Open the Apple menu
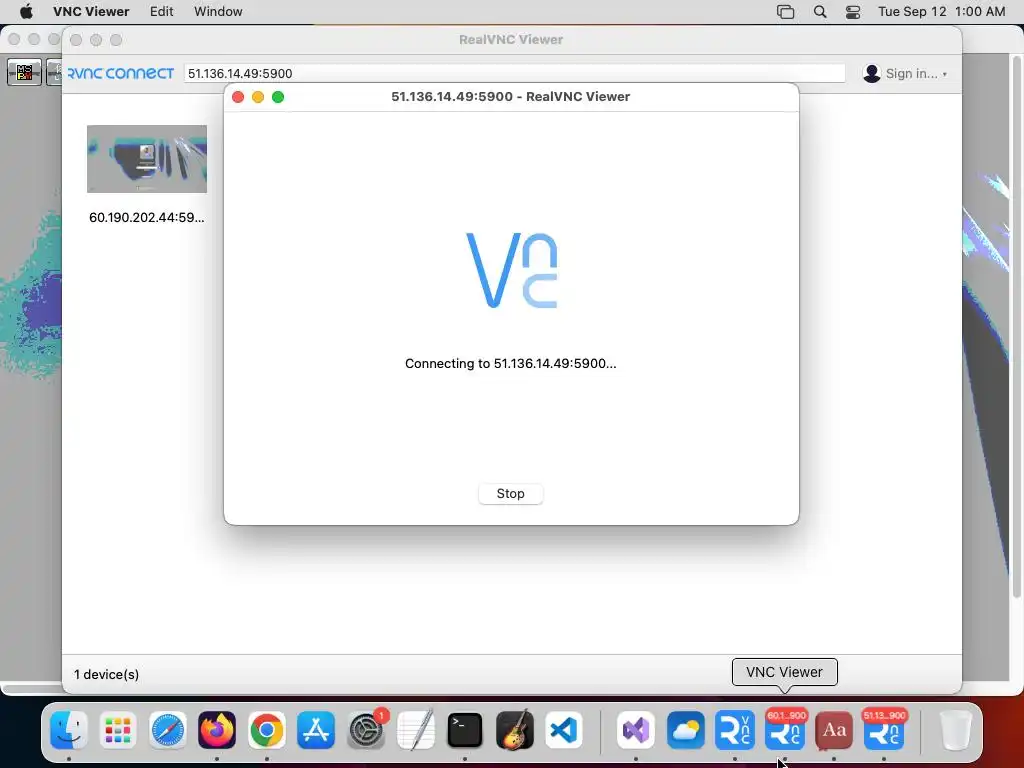The height and width of the screenshot is (768, 1024). click(26, 12)
